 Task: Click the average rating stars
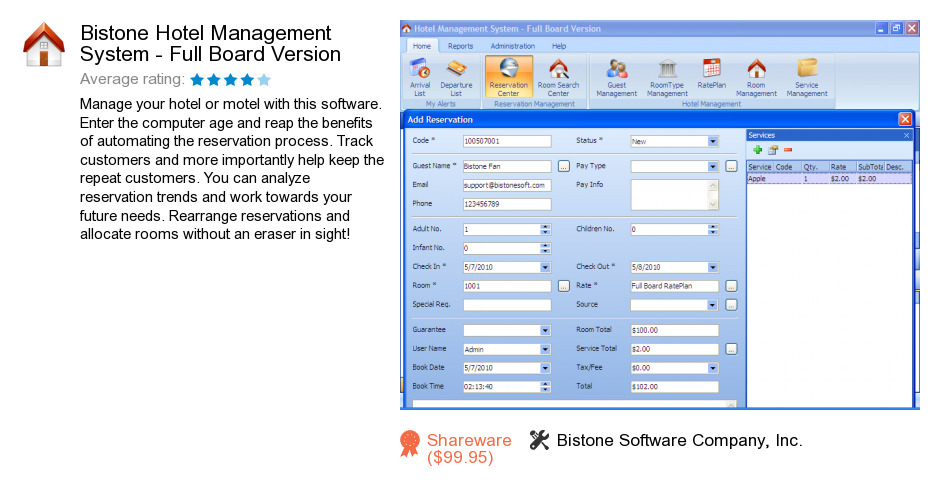tap(231, 79)
